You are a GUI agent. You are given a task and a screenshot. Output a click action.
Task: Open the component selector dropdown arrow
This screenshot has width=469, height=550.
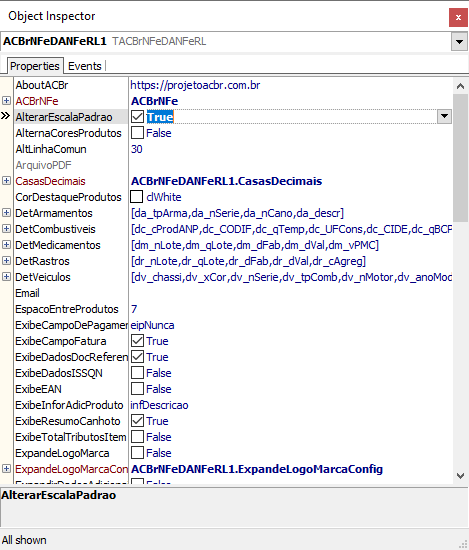[x=459, y=42]
